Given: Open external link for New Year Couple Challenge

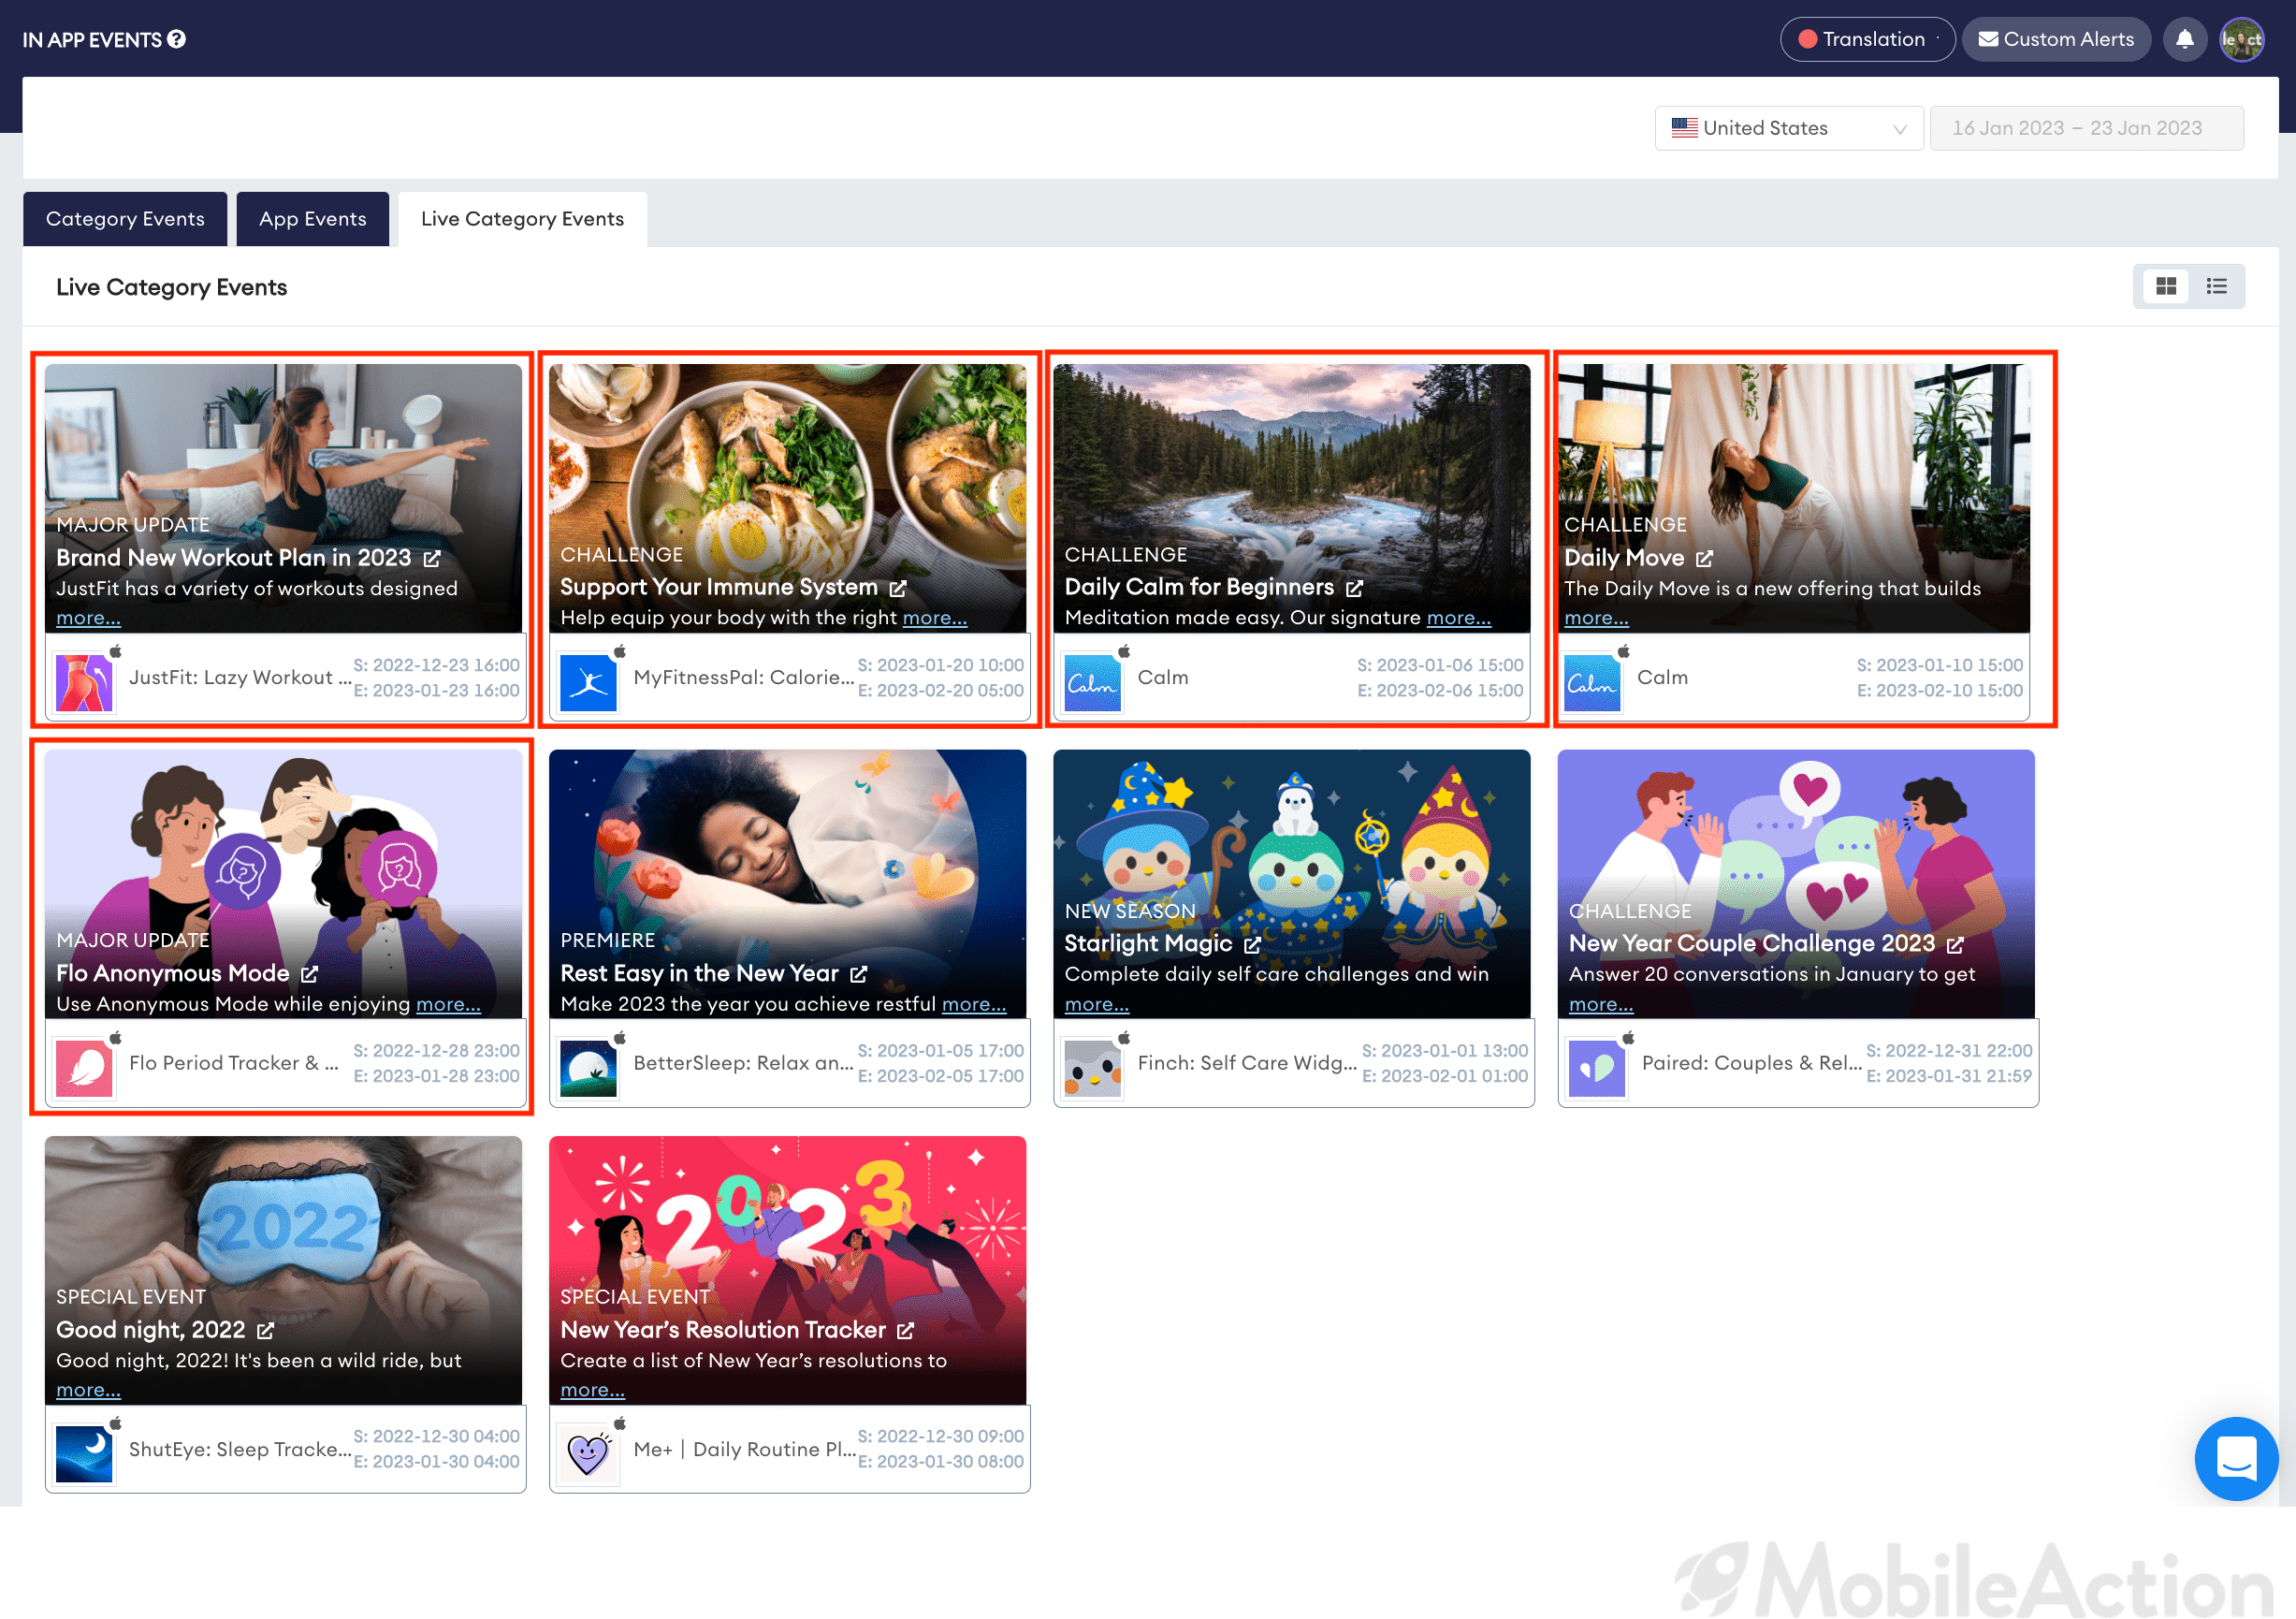Looking at the screenshot, I should pyautogui.click(x=1956, y=944).
